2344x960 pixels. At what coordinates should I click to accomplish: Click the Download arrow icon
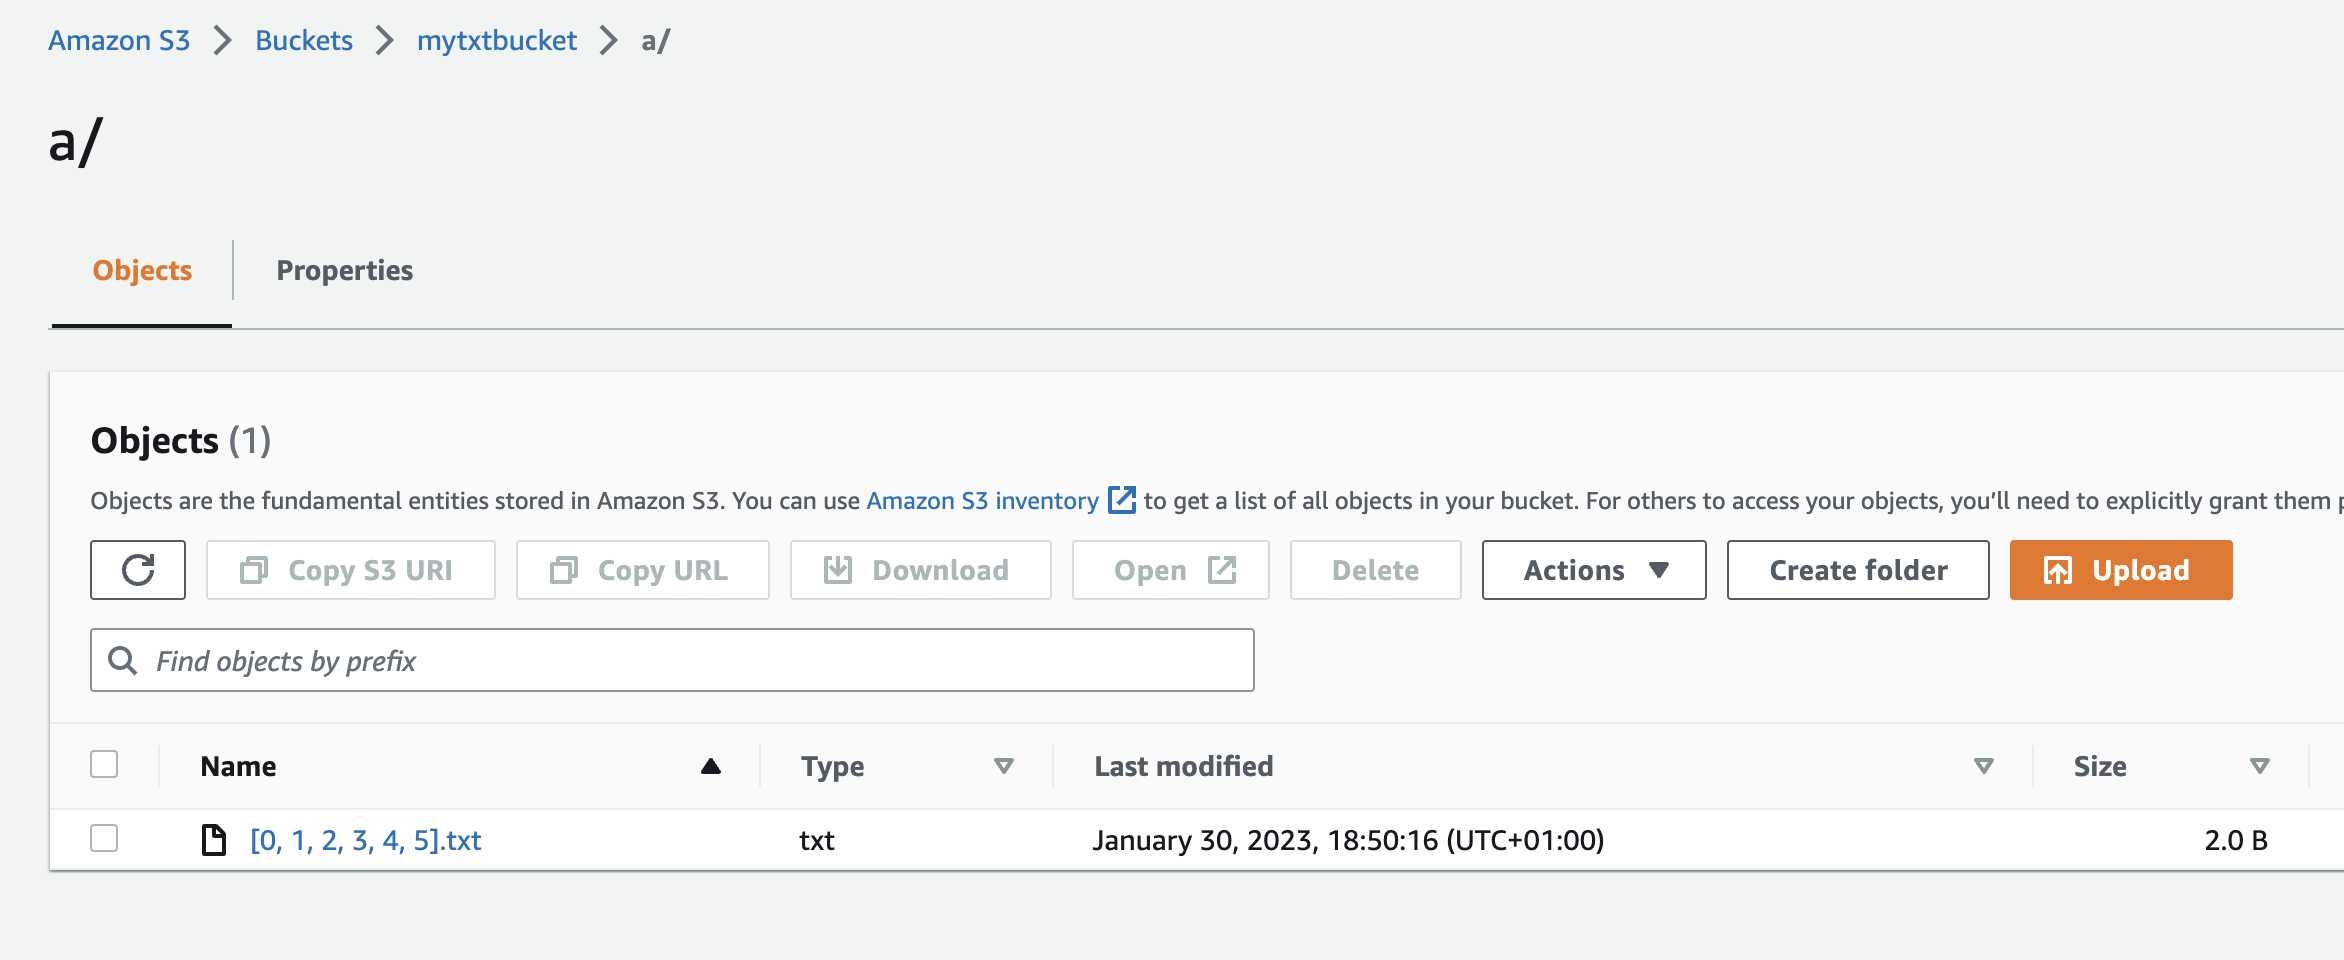coord(838,570)
